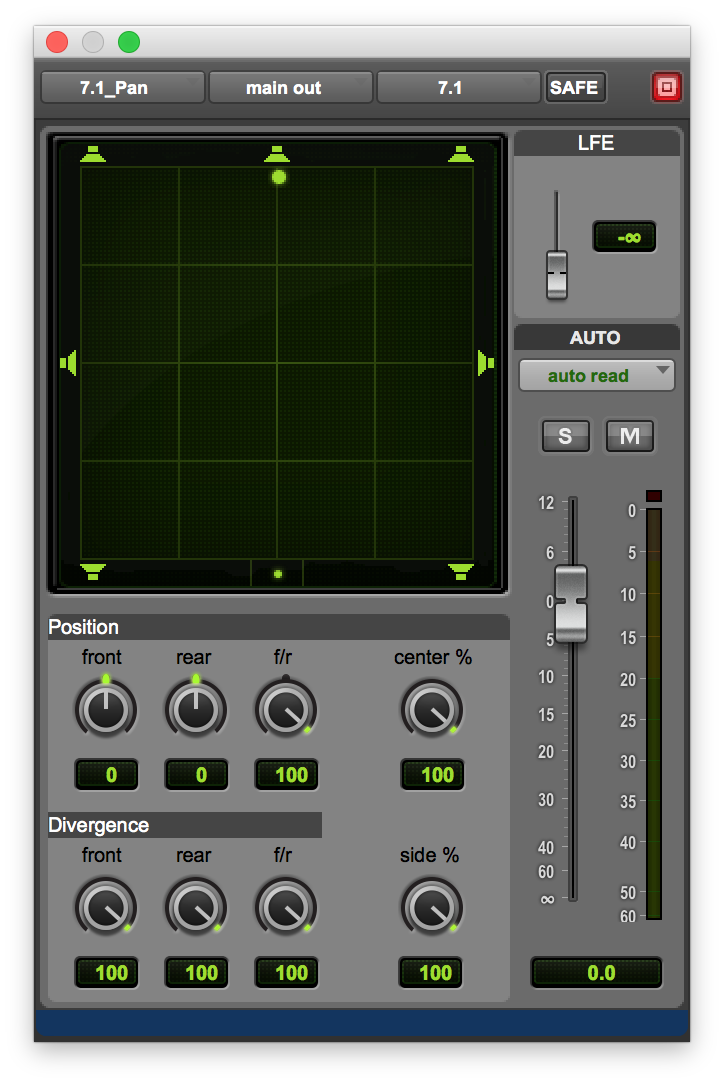The image size is (724, 1084).
Task: Click the top-right front speaker icon
Action: (460, 154)
